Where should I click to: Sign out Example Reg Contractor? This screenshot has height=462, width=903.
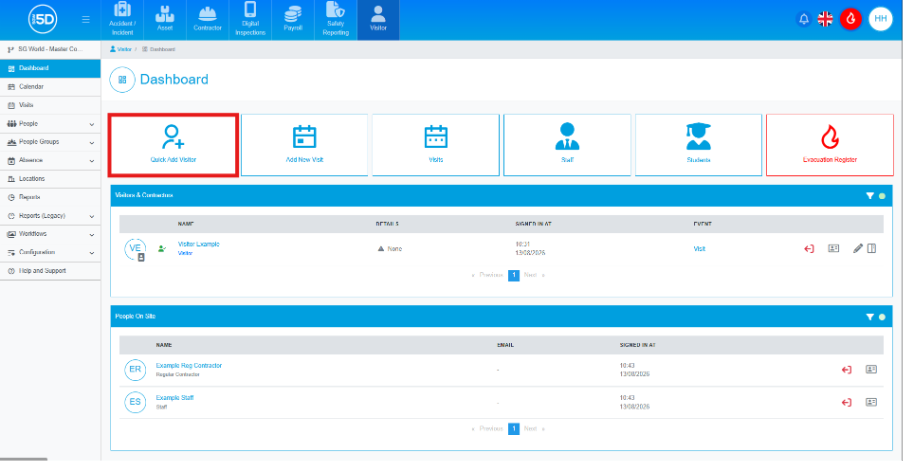pyautogui.click(x=847, y=370)
